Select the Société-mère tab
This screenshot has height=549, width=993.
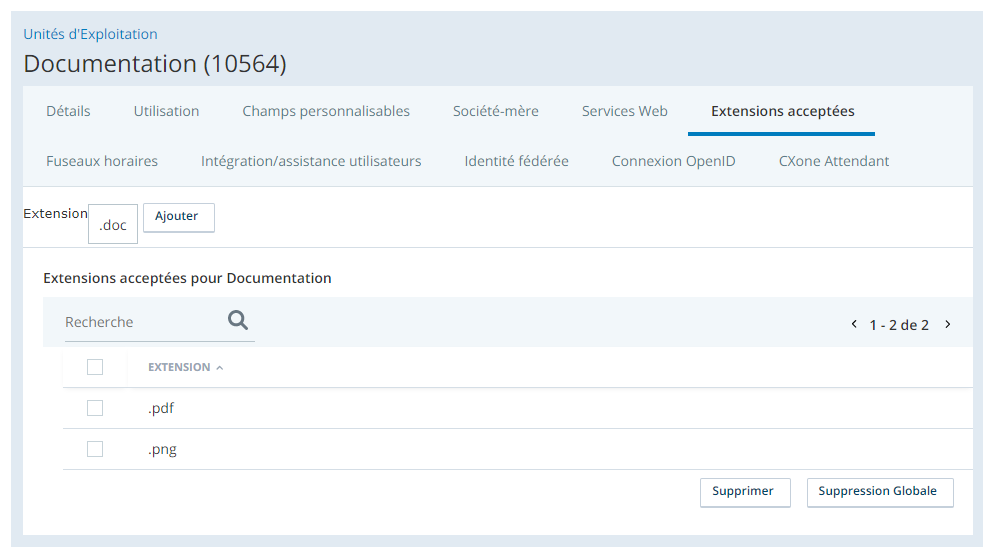tap(496, 111)
